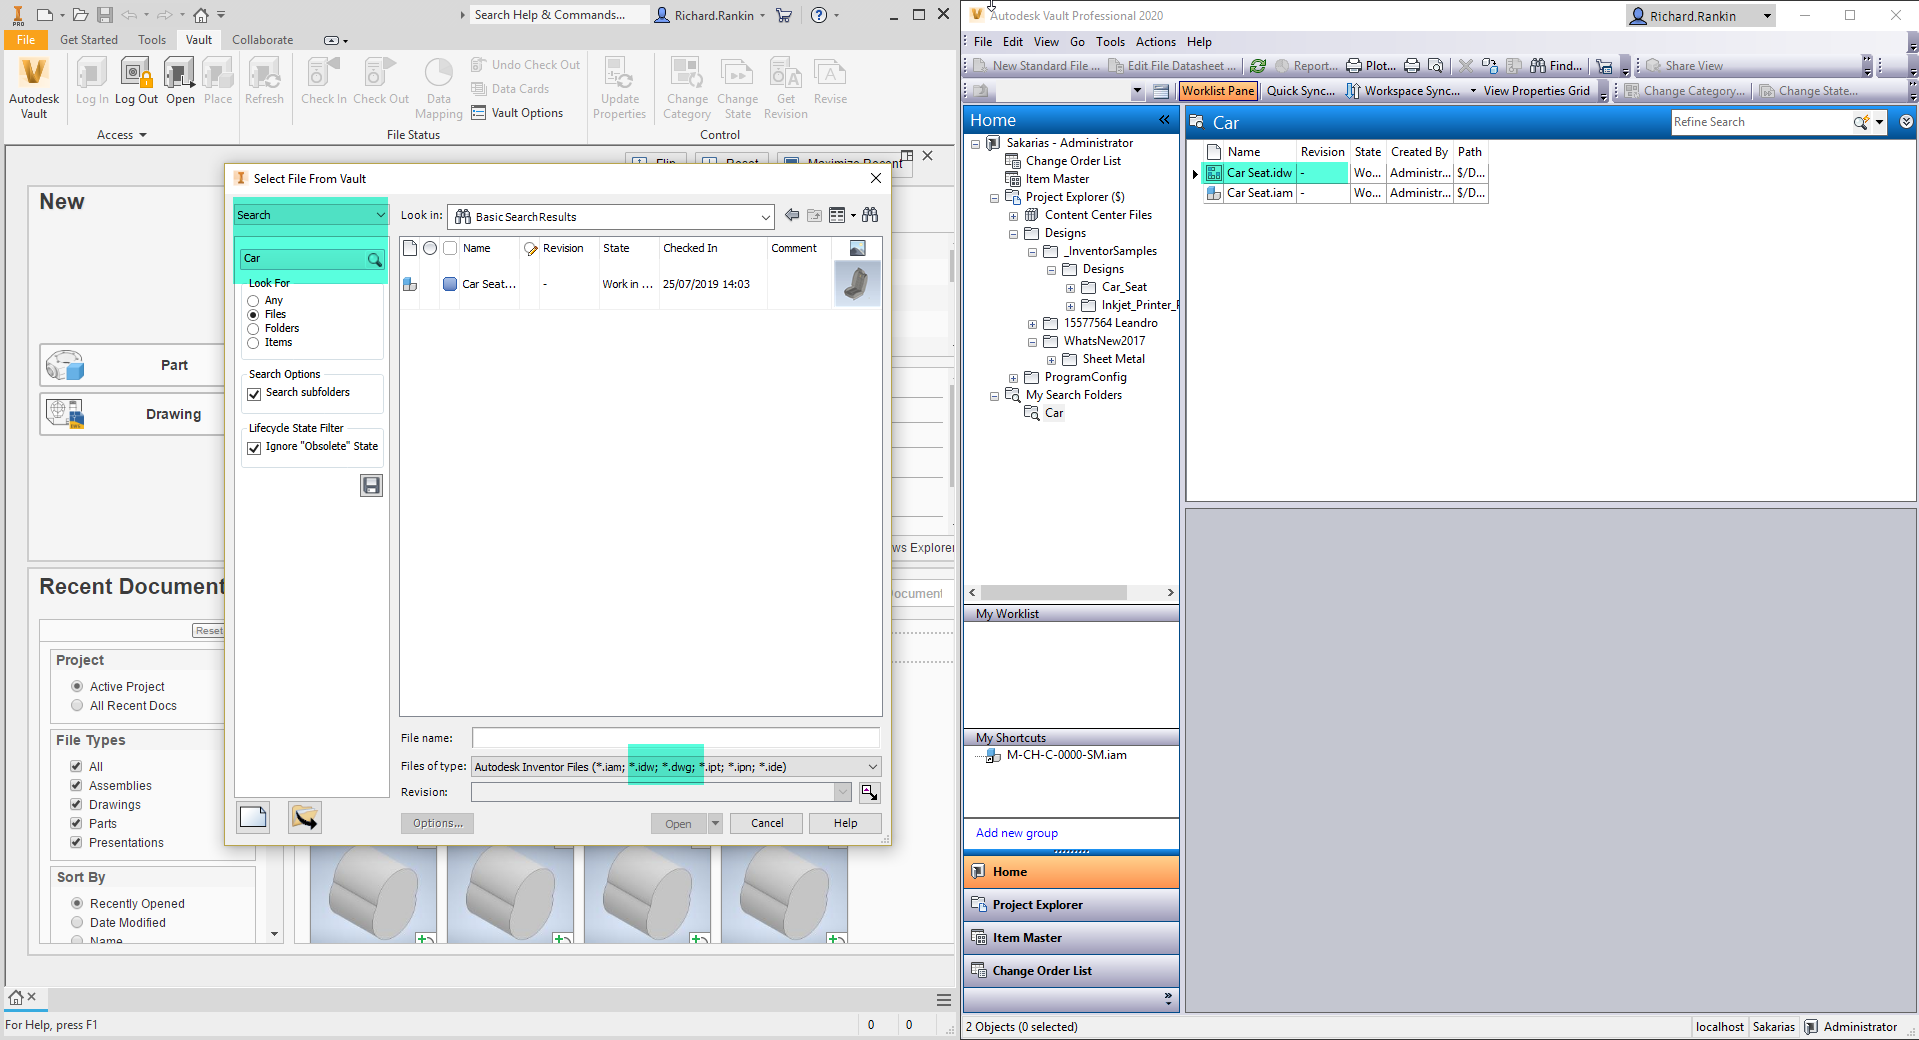
Task: Click the magnifier icon in the Car search field
Action: click(374, 259)
